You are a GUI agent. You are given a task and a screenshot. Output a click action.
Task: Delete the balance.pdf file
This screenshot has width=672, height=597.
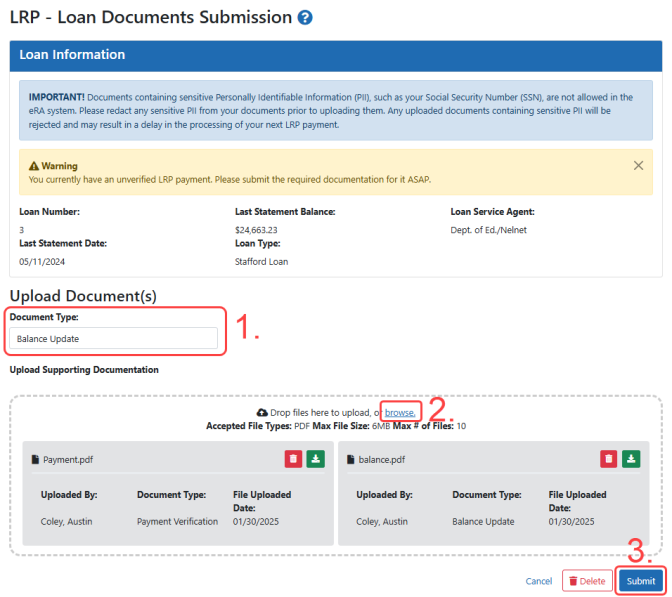pos(609,459)
